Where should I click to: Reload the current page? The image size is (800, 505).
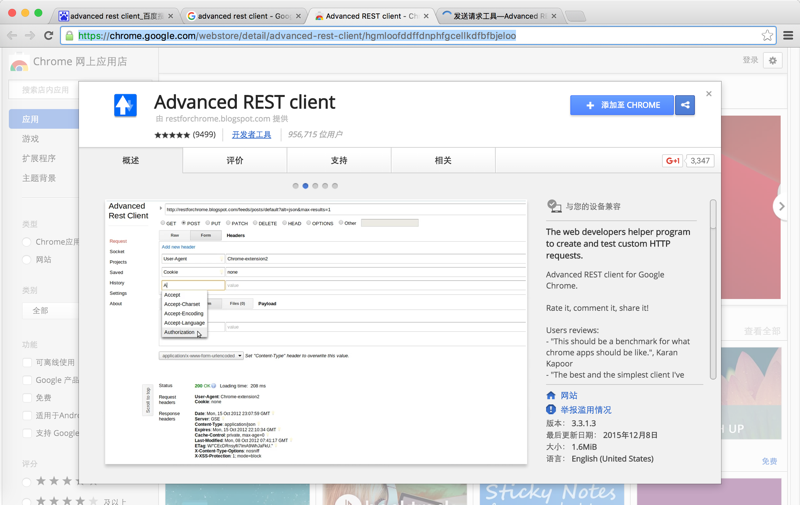tap(48, 35)
